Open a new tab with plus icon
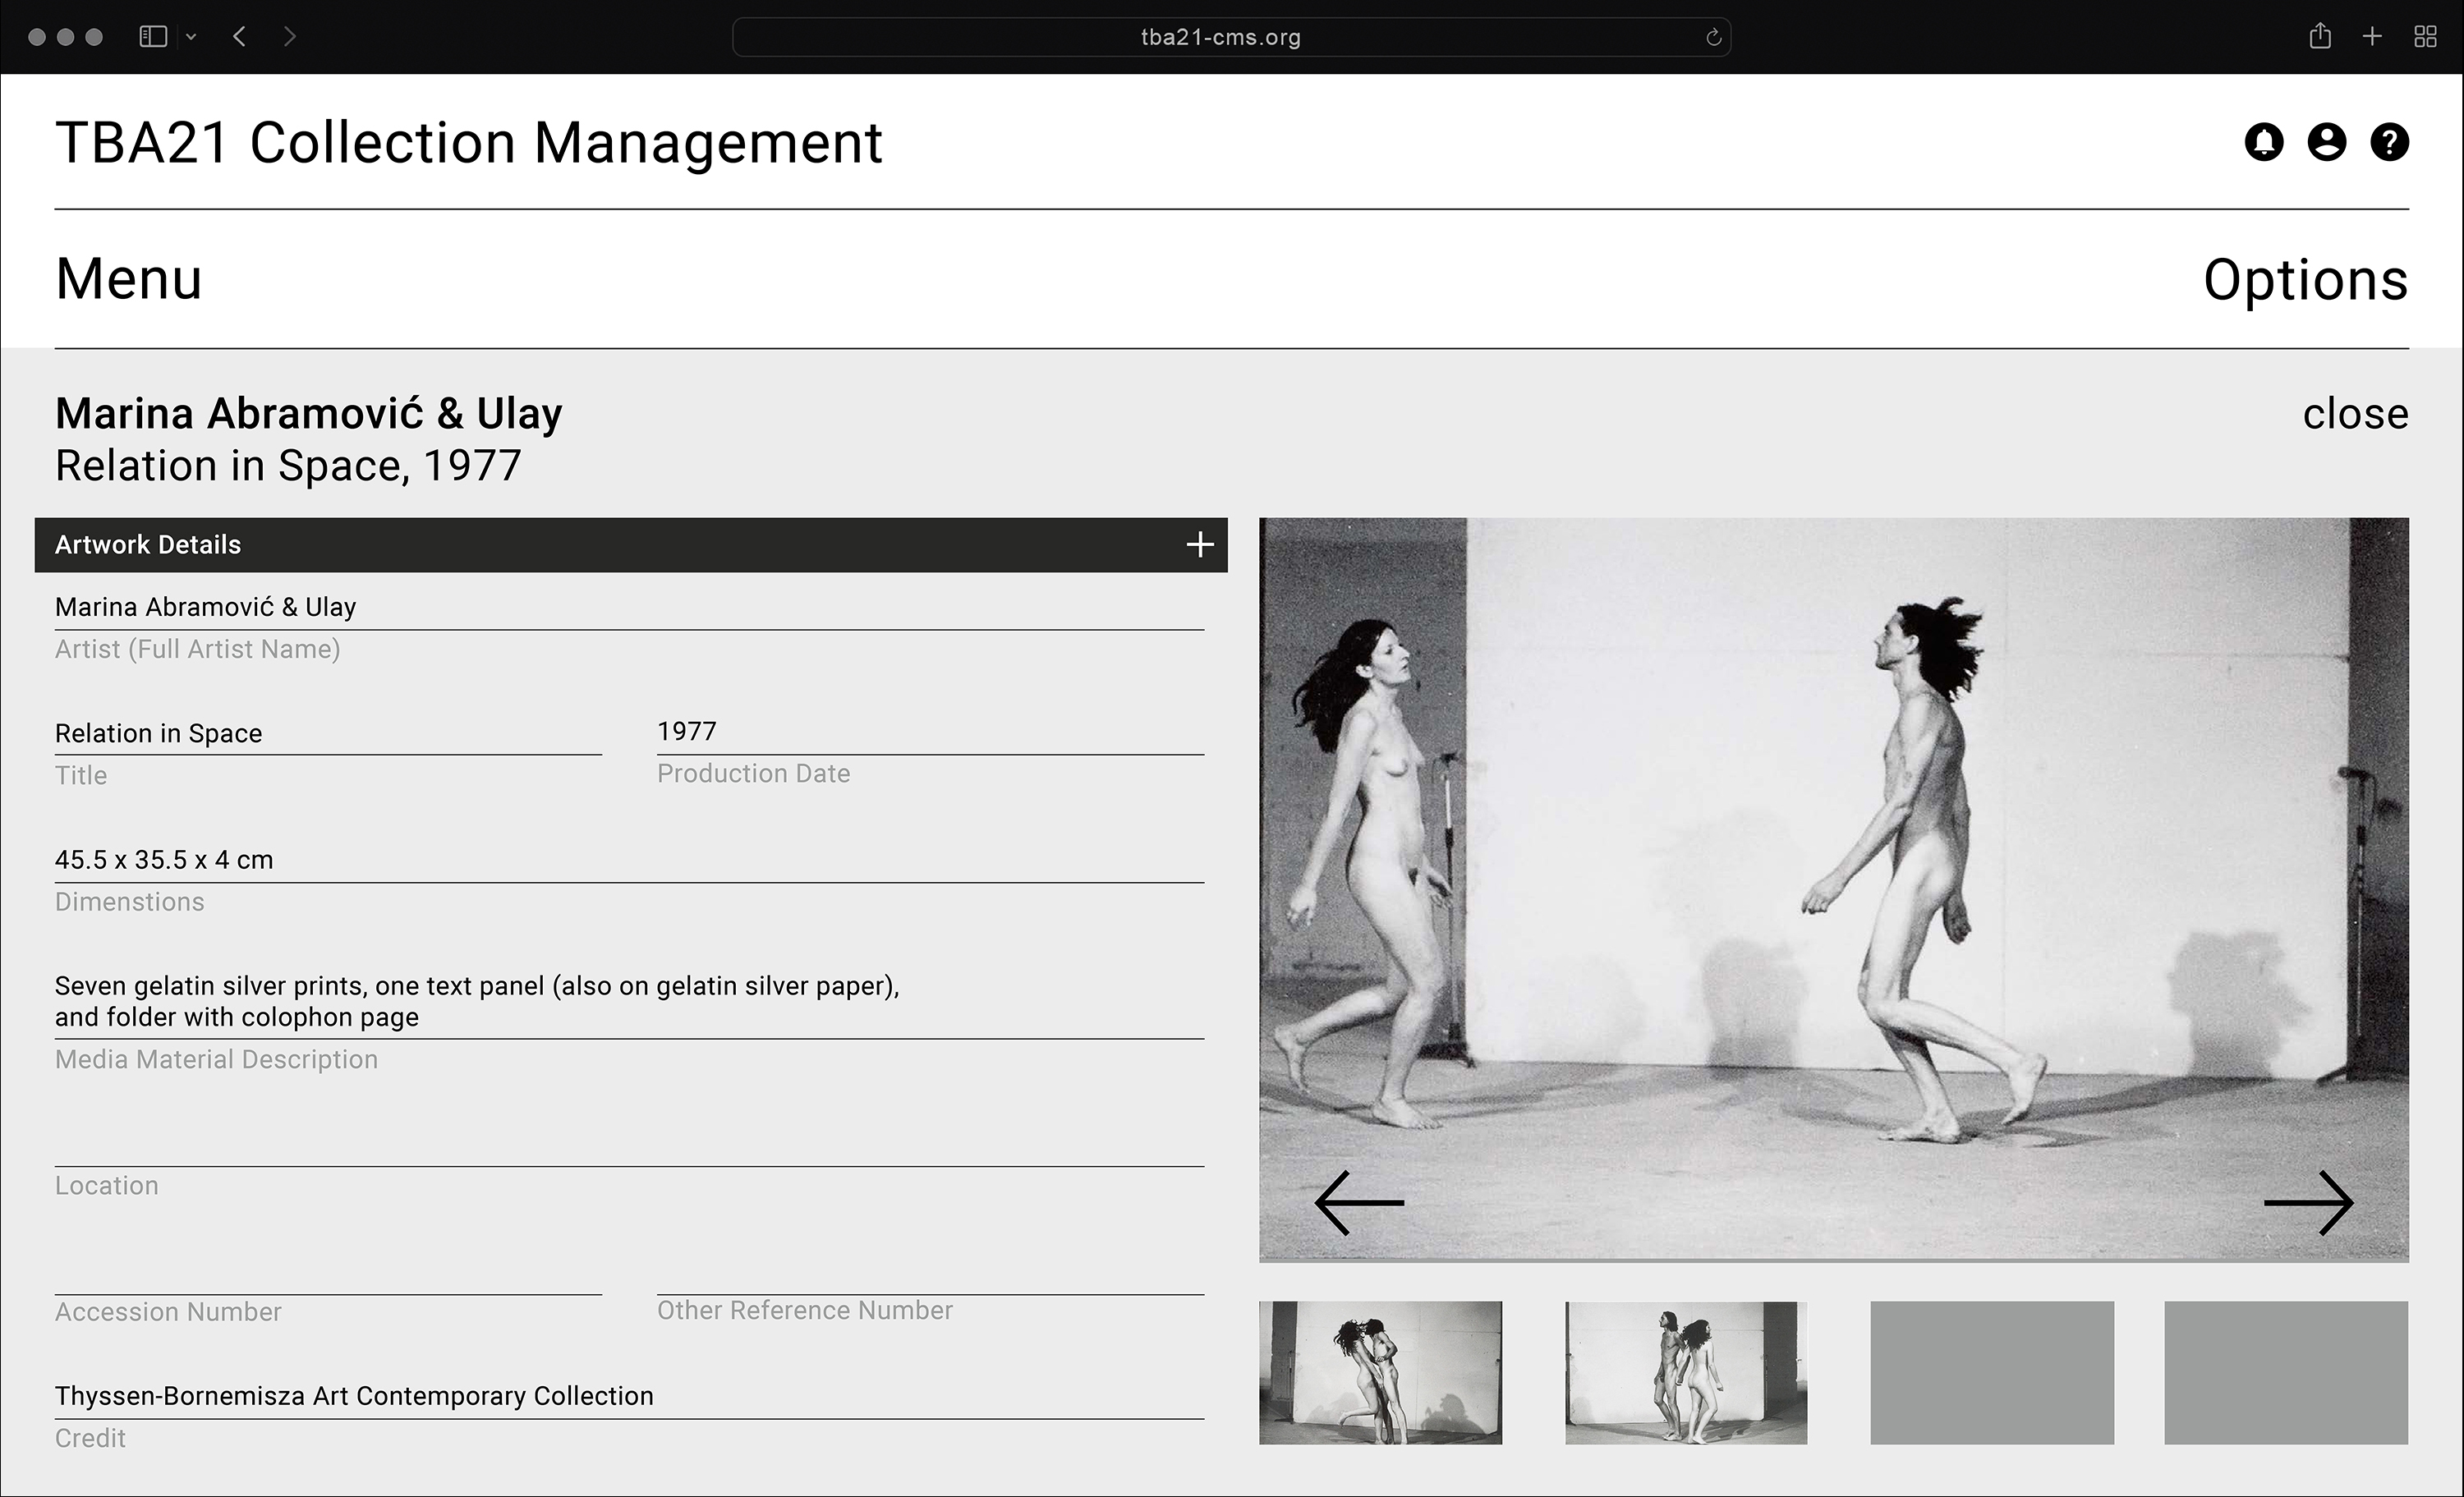This screenshot has width=2464, height=1497. [2372, 37]
